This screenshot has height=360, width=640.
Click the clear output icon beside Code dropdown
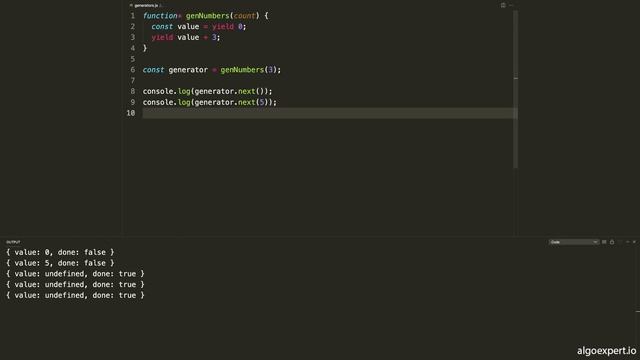pos(604,242)
